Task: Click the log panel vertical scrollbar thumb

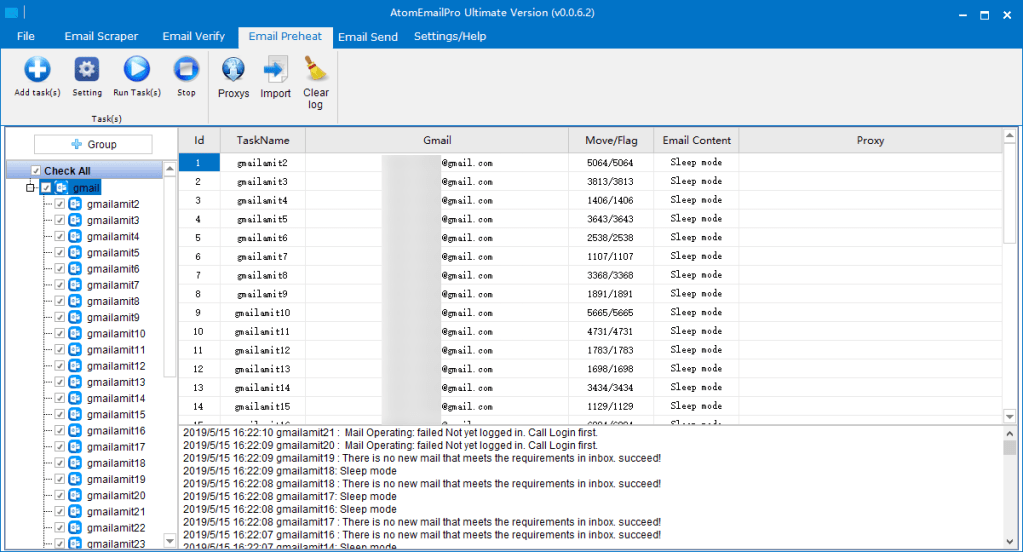Action: tap(1010, 448)
